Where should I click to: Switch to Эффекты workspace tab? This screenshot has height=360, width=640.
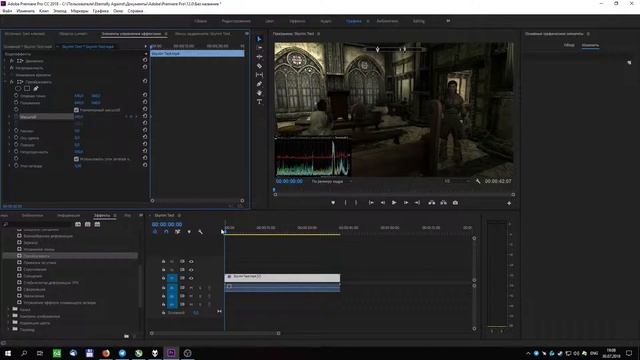tap(297, 21)
